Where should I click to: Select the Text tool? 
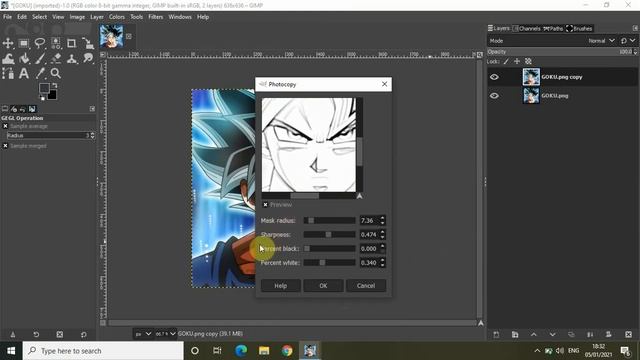24,73
